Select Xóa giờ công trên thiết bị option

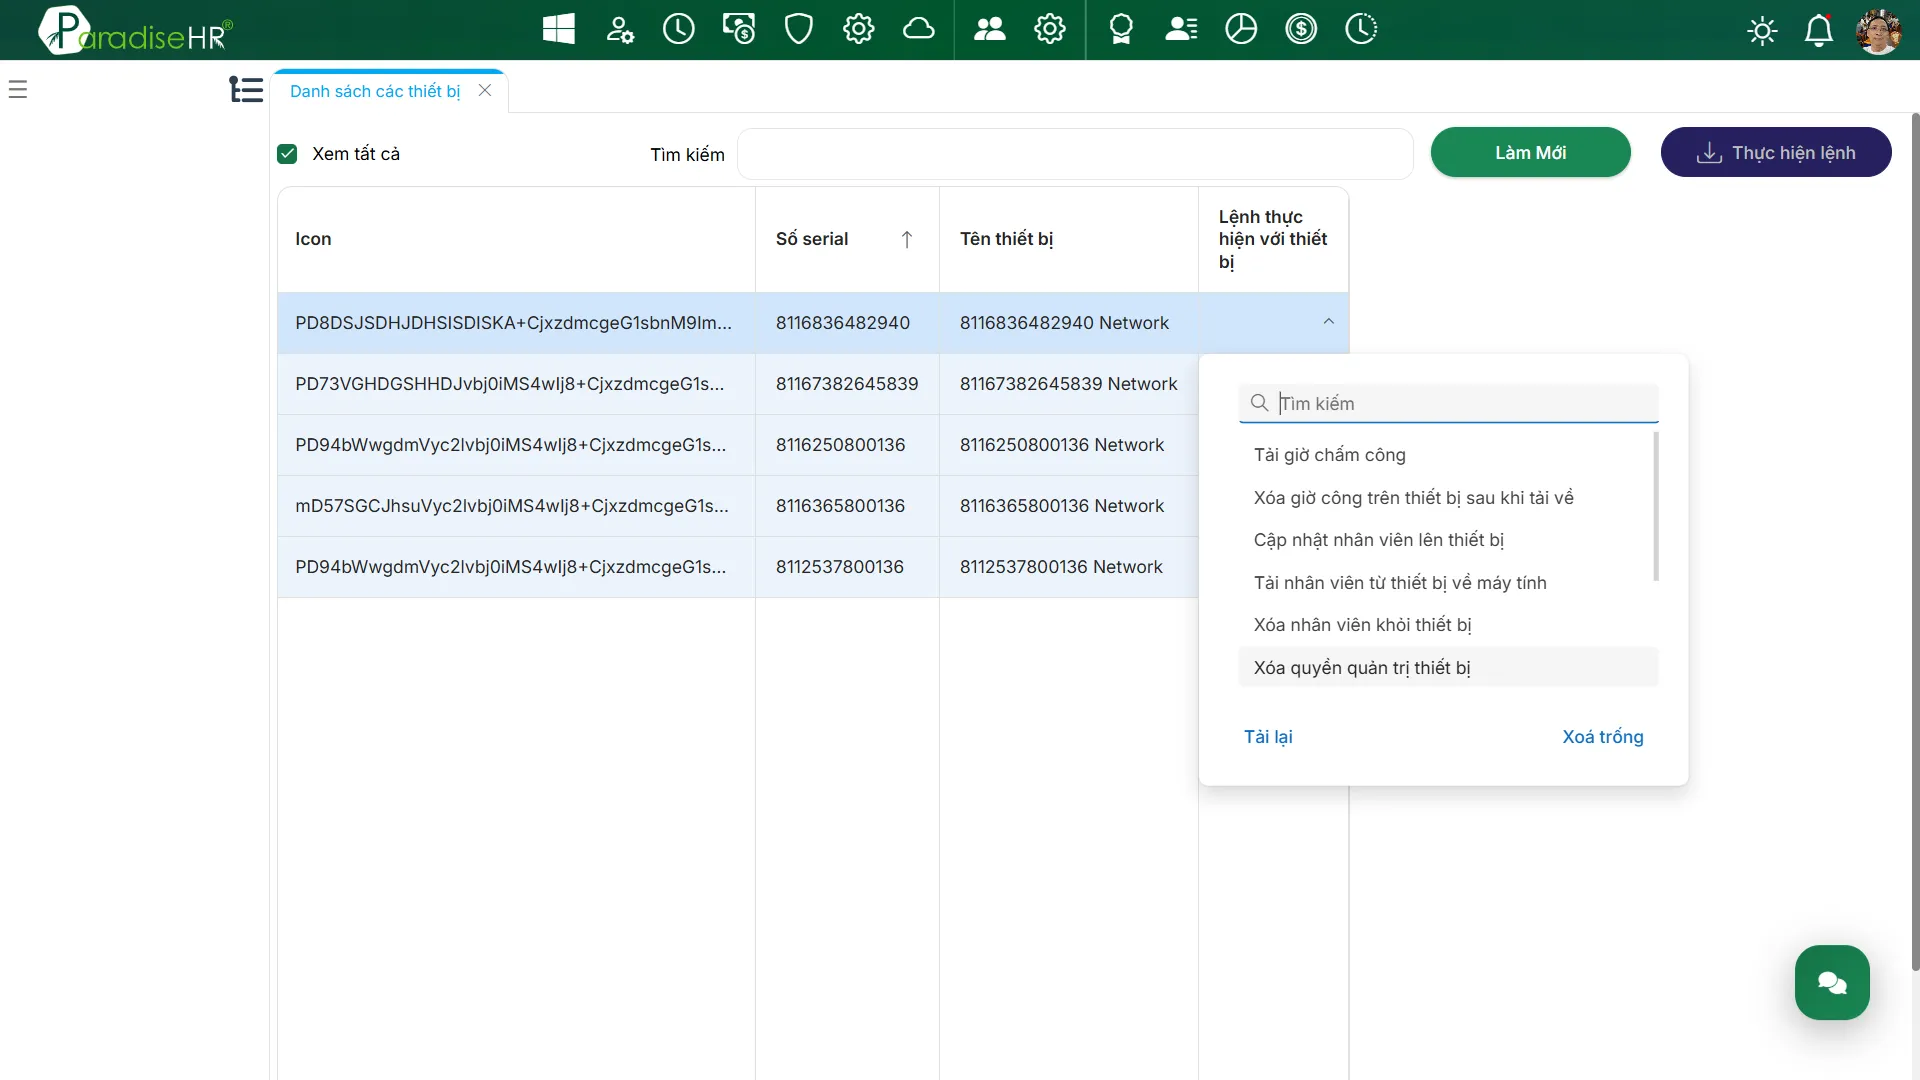1448,498
